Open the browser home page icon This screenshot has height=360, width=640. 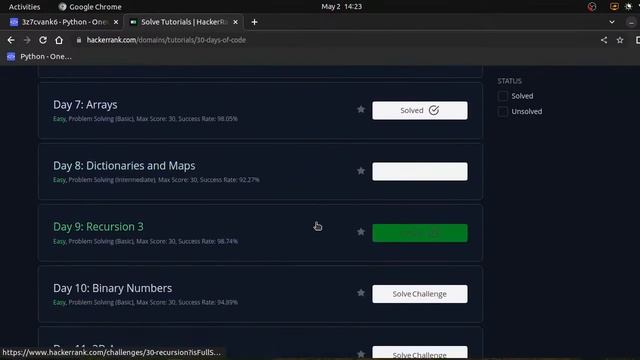point(59,40)
